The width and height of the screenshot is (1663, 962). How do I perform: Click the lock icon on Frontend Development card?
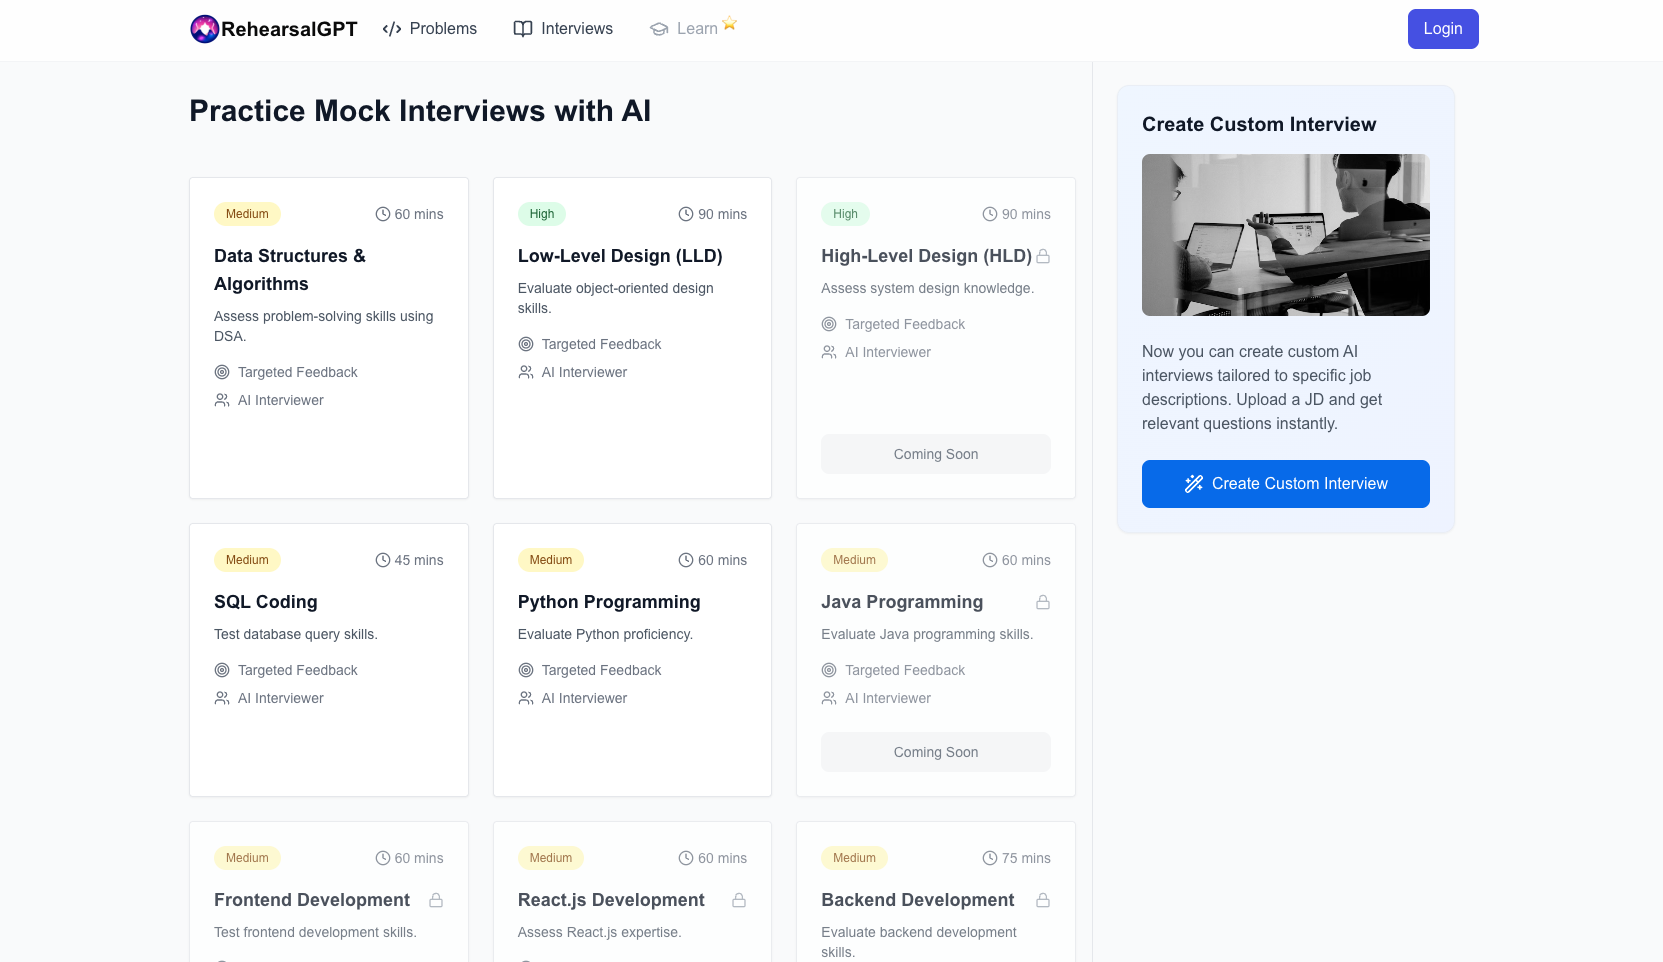(436, 900)
